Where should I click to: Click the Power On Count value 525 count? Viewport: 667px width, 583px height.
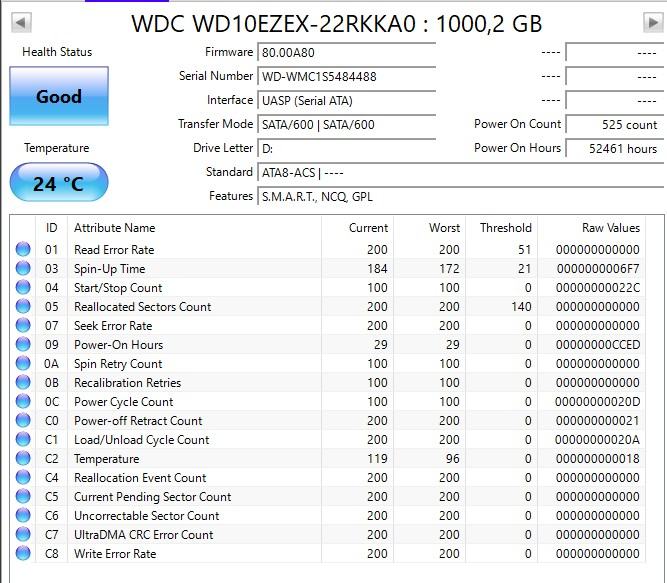pos(615,125)
